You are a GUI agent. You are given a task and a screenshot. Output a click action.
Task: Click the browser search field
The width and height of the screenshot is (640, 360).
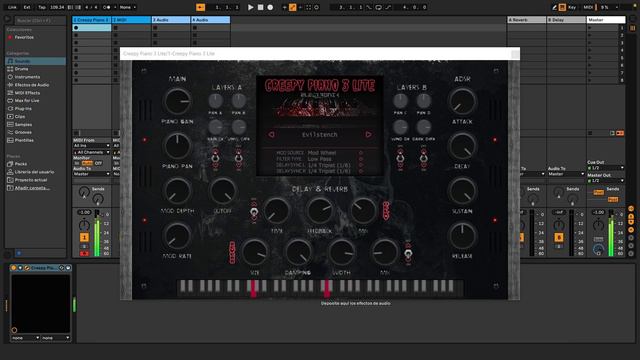(x=40, y=20)
